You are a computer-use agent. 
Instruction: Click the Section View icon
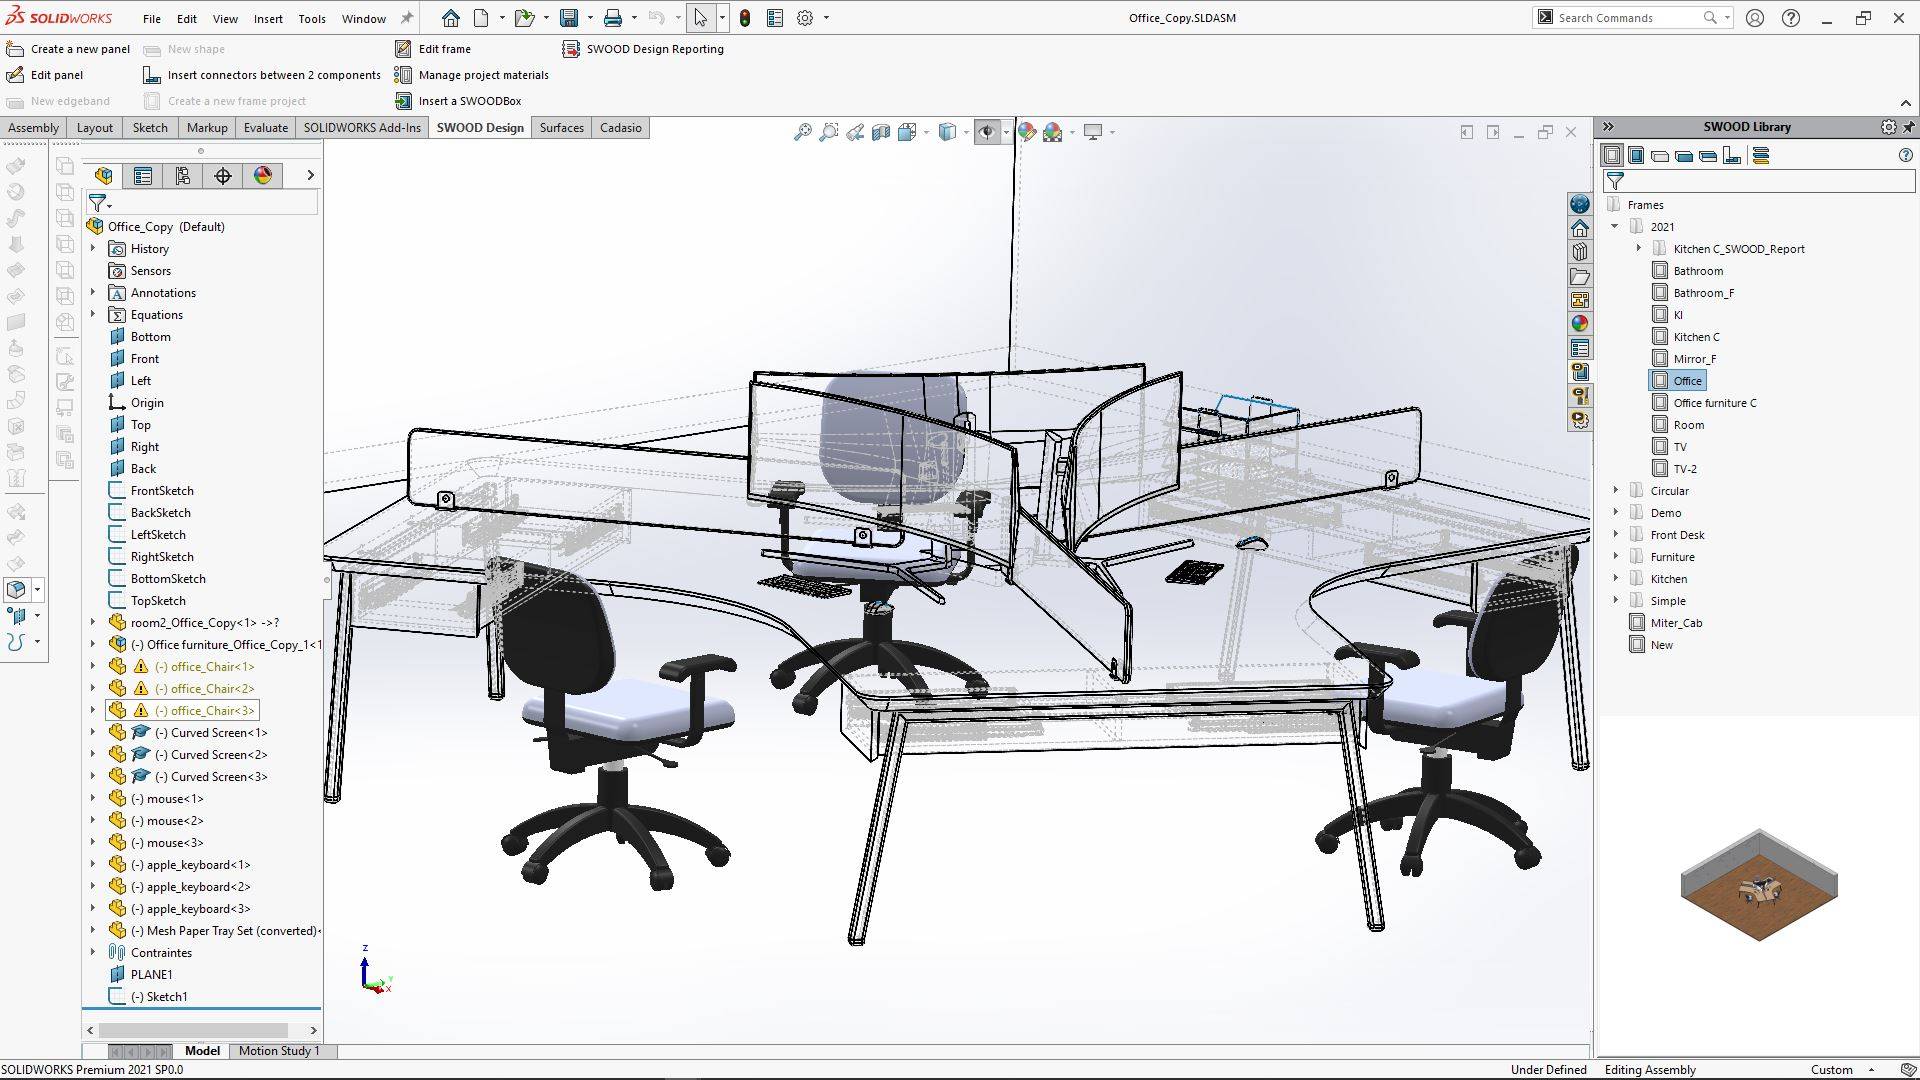[x=880, y=132]
